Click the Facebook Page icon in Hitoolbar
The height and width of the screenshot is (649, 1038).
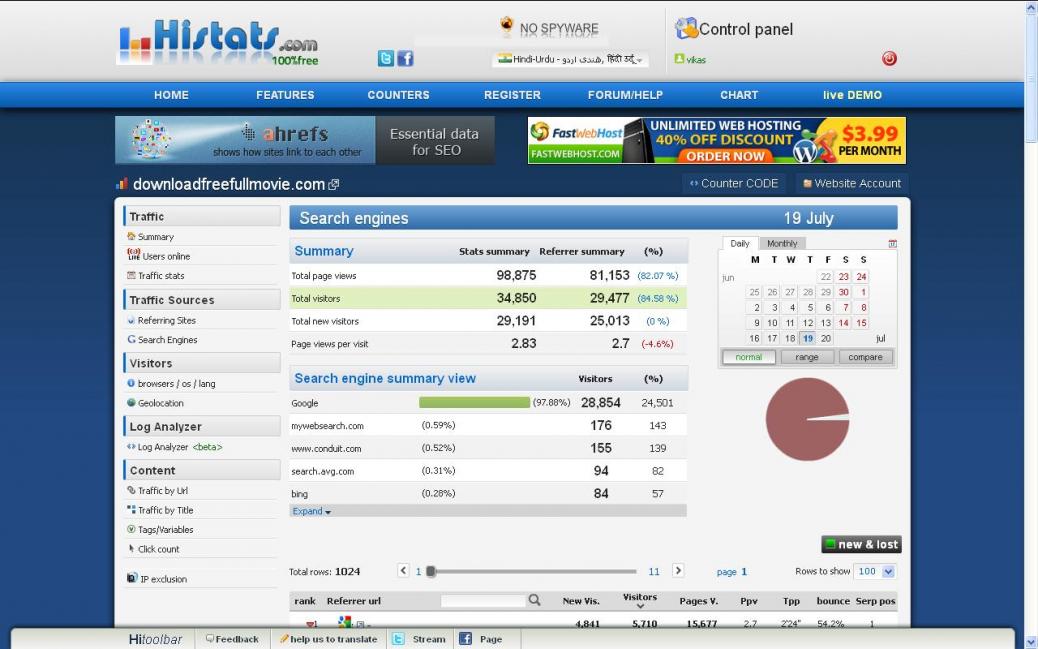[465, 639]
